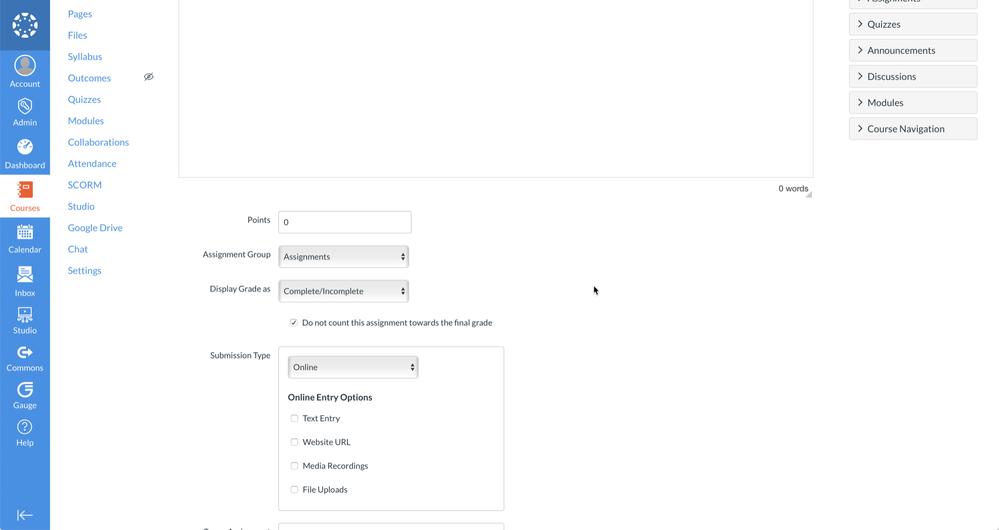Screen dimensions: 999x530
Task: Enable the File Uploads checkbox
Action: pos(294,490)
